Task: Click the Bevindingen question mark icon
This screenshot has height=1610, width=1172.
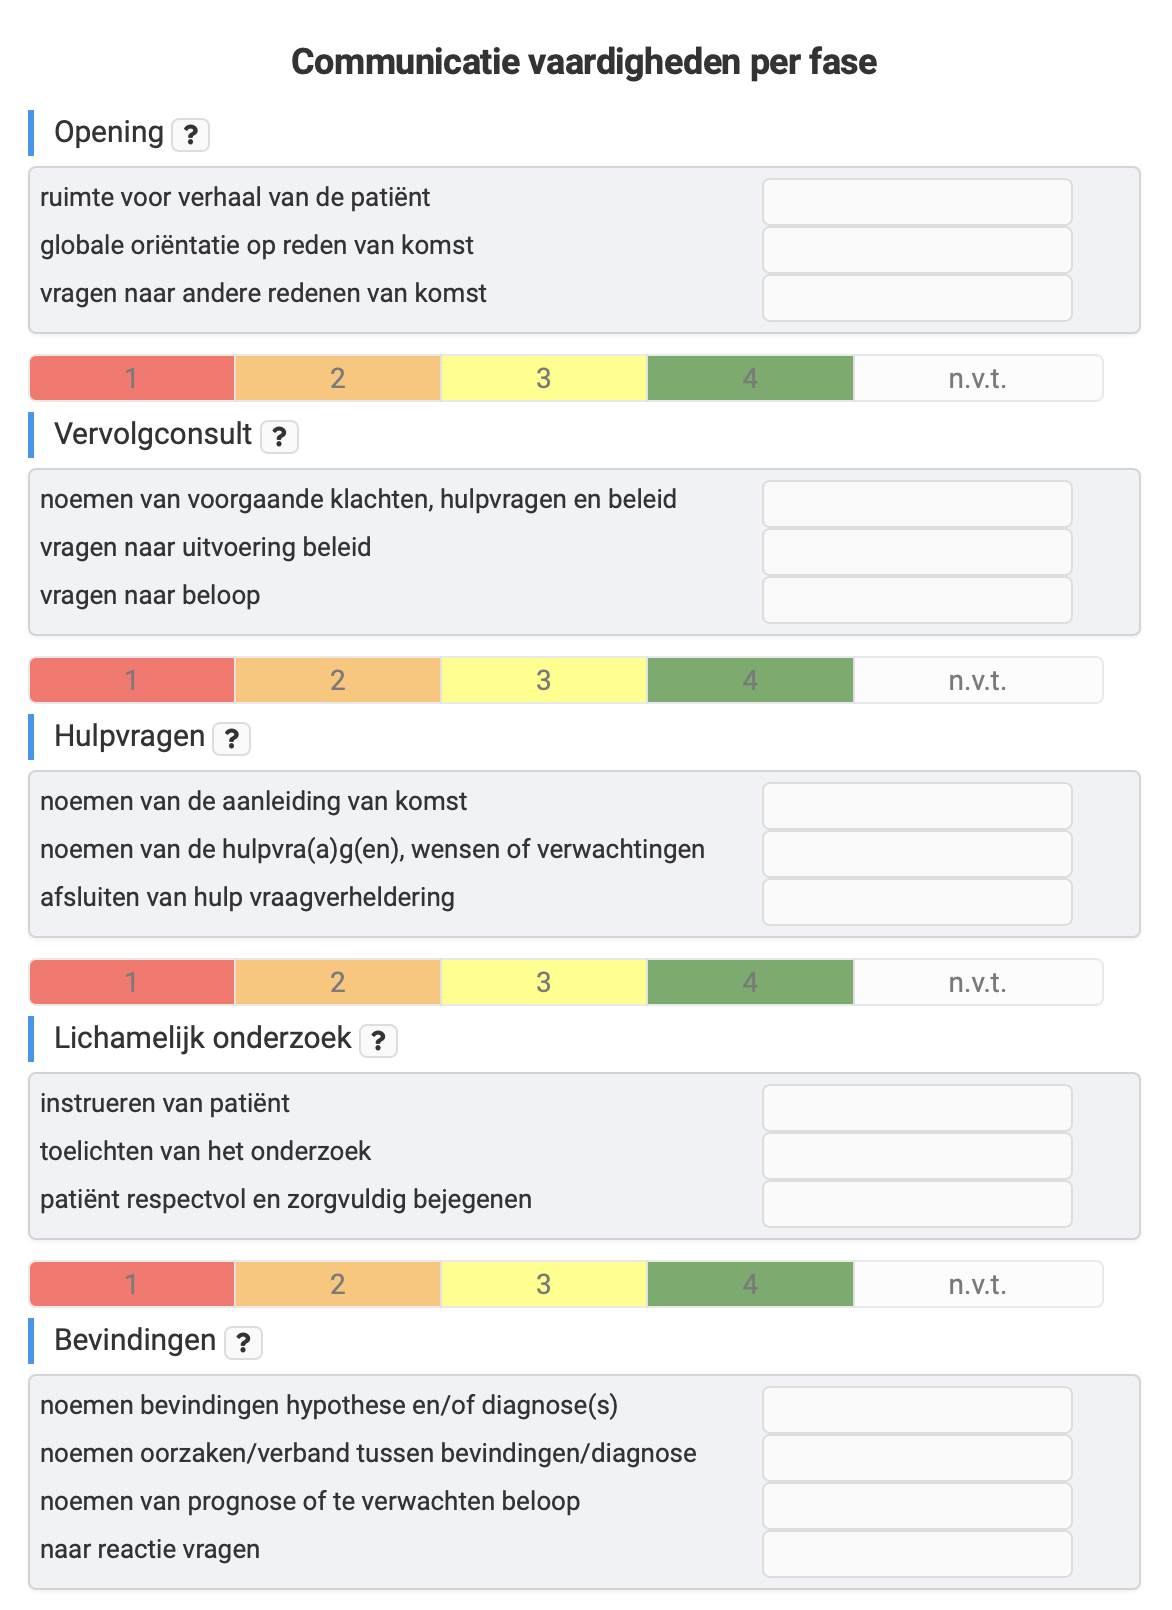Action: tap(243, 1342)
